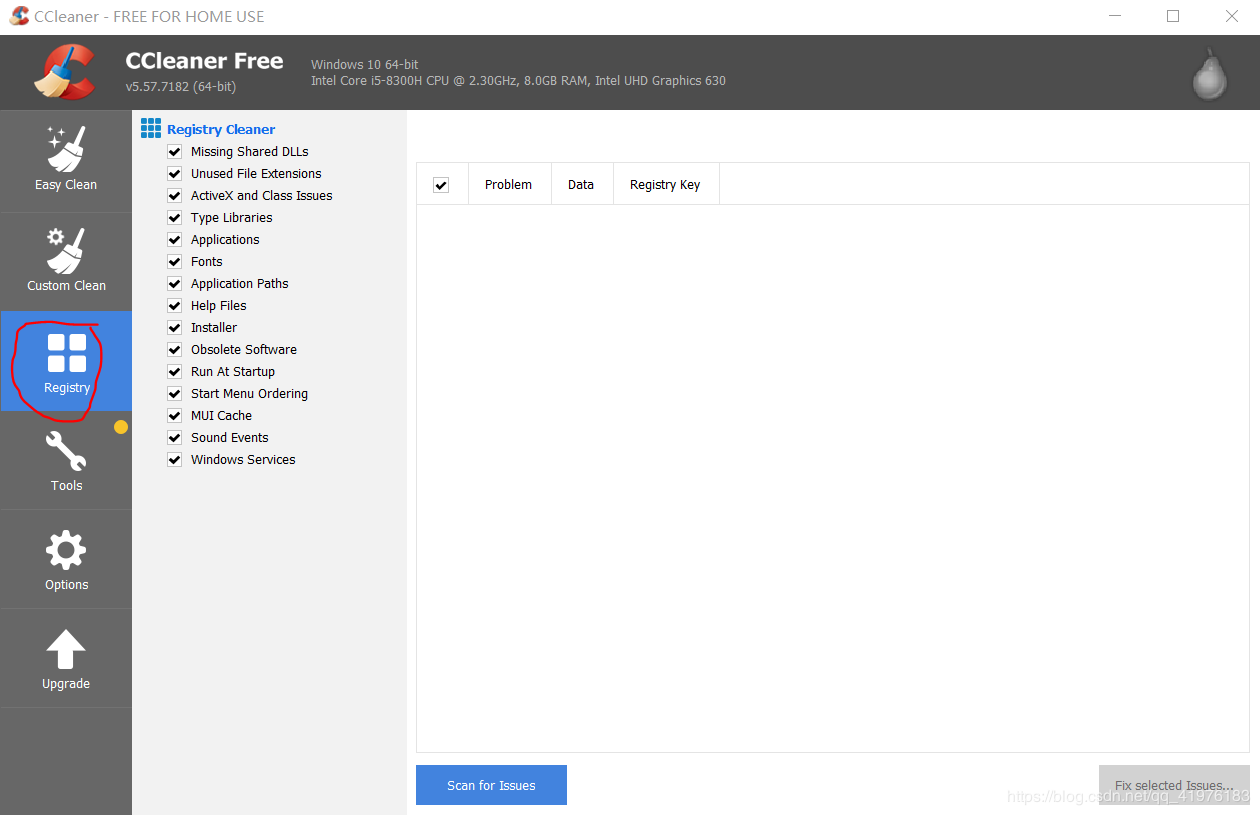
Task: Disable the Windows Services checkbox
Action: click(174, 460)
